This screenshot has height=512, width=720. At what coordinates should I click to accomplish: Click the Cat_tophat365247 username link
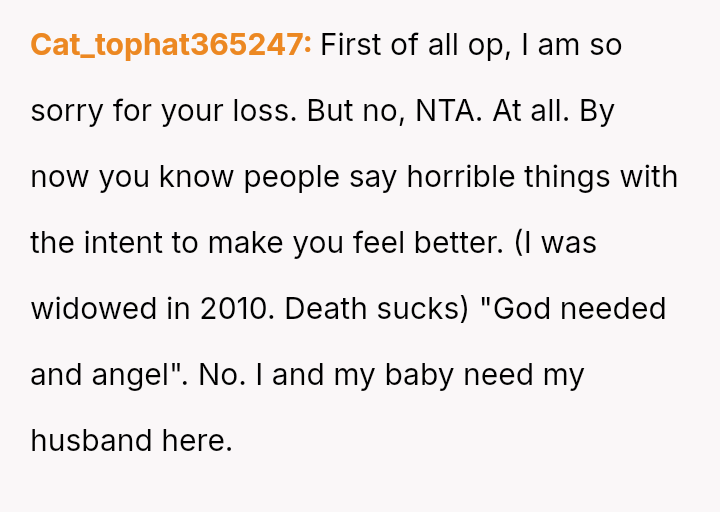coord(171,45)
